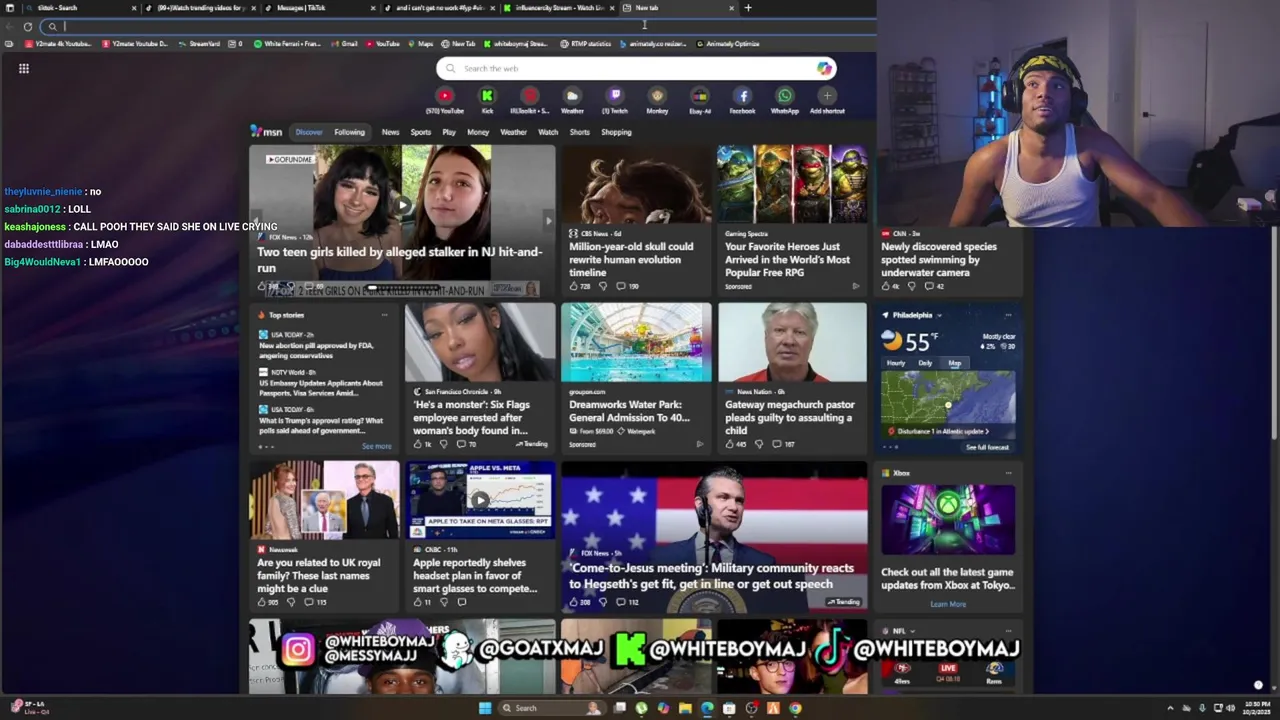Viewport: 1280px width, 720px height.
Task: Open the Weather quick link shortcut
Action: point(572,96)
